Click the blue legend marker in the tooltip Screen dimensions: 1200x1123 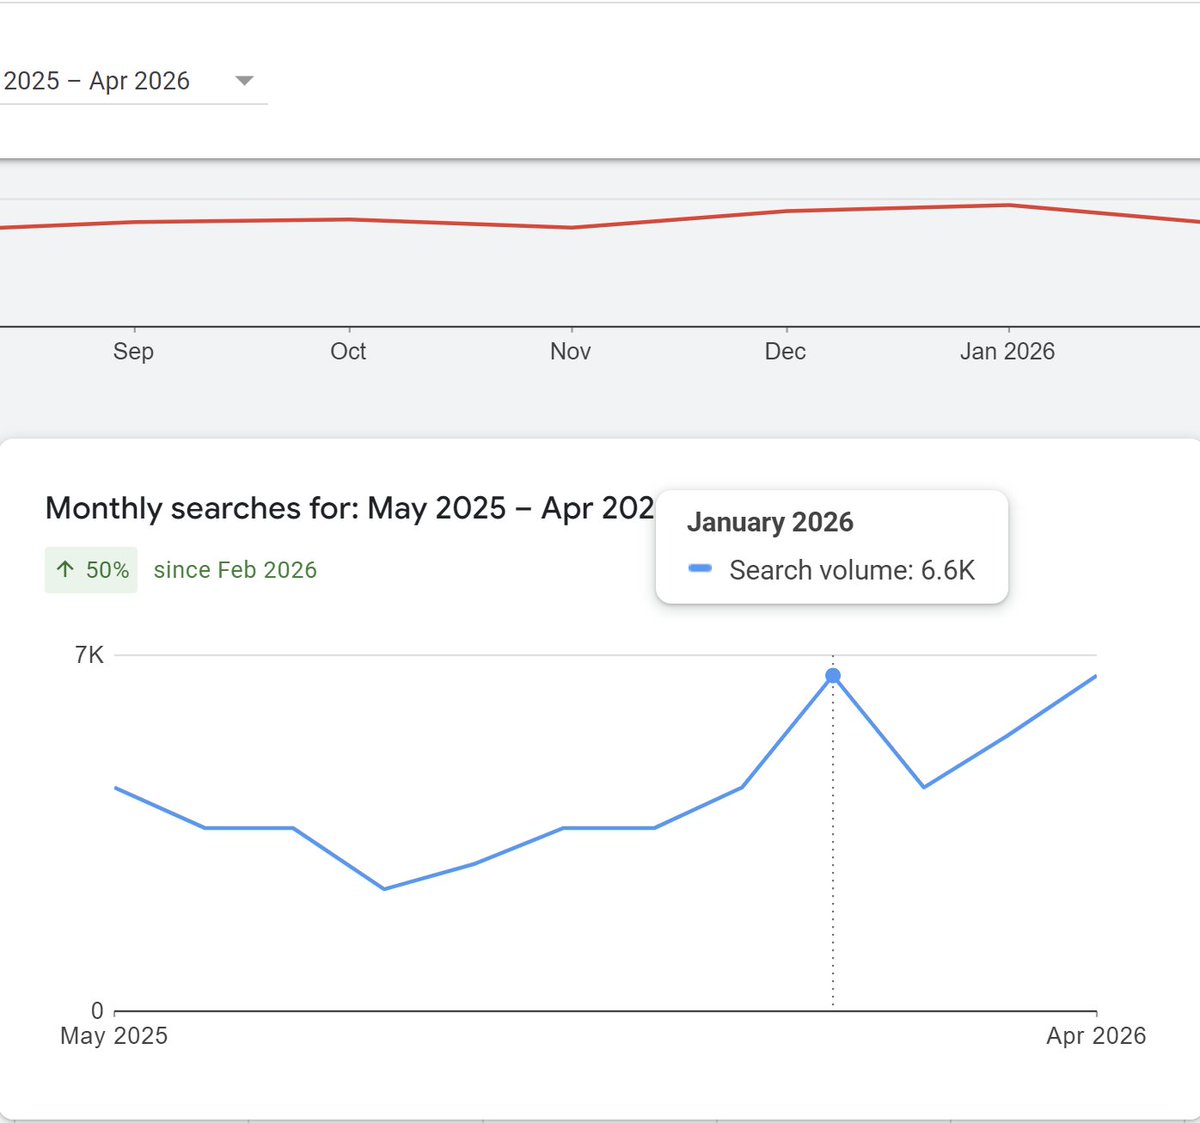(700, 569)
